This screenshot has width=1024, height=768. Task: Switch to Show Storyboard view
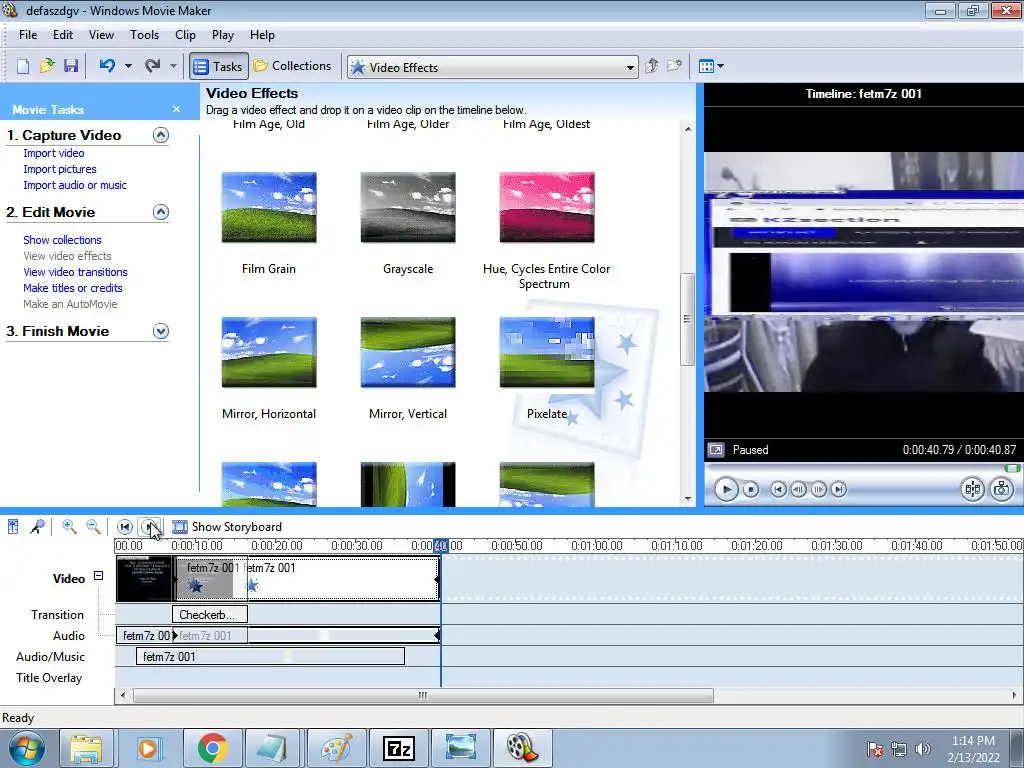coord(227,526)
